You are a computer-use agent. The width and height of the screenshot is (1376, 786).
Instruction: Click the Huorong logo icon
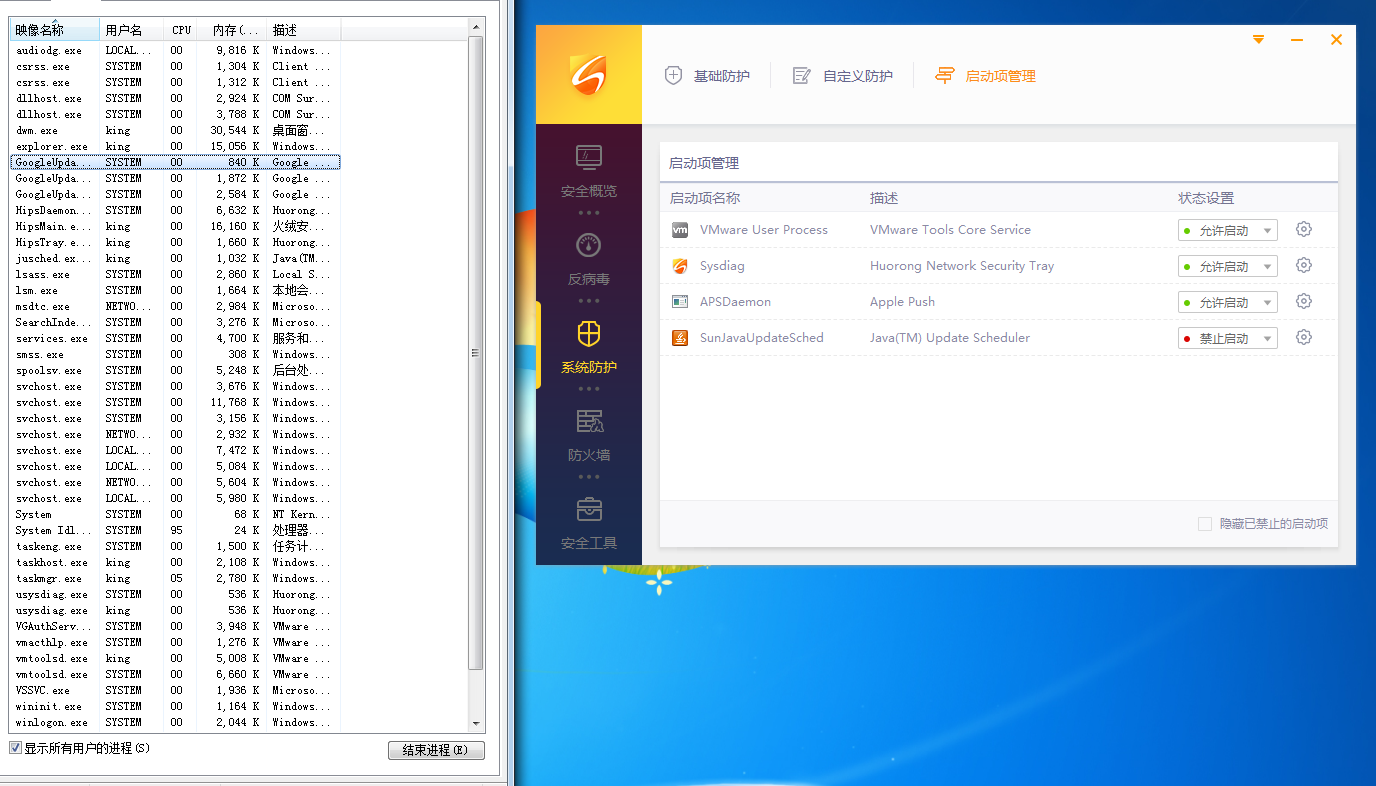coord(588,74)
